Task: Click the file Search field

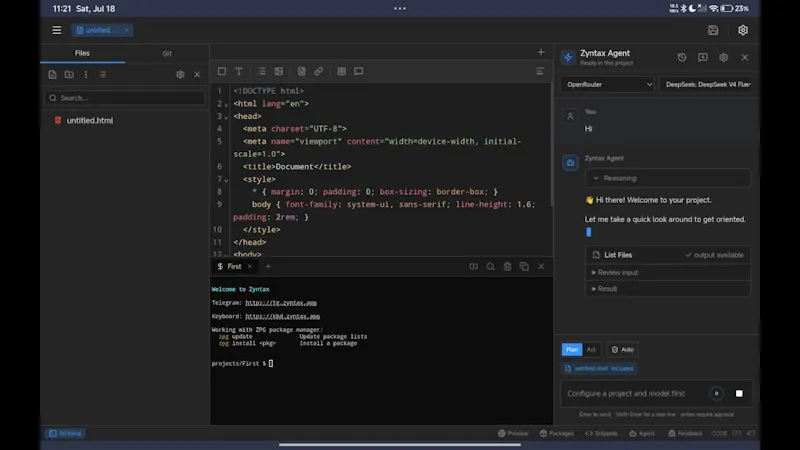Action: (124, 98)
